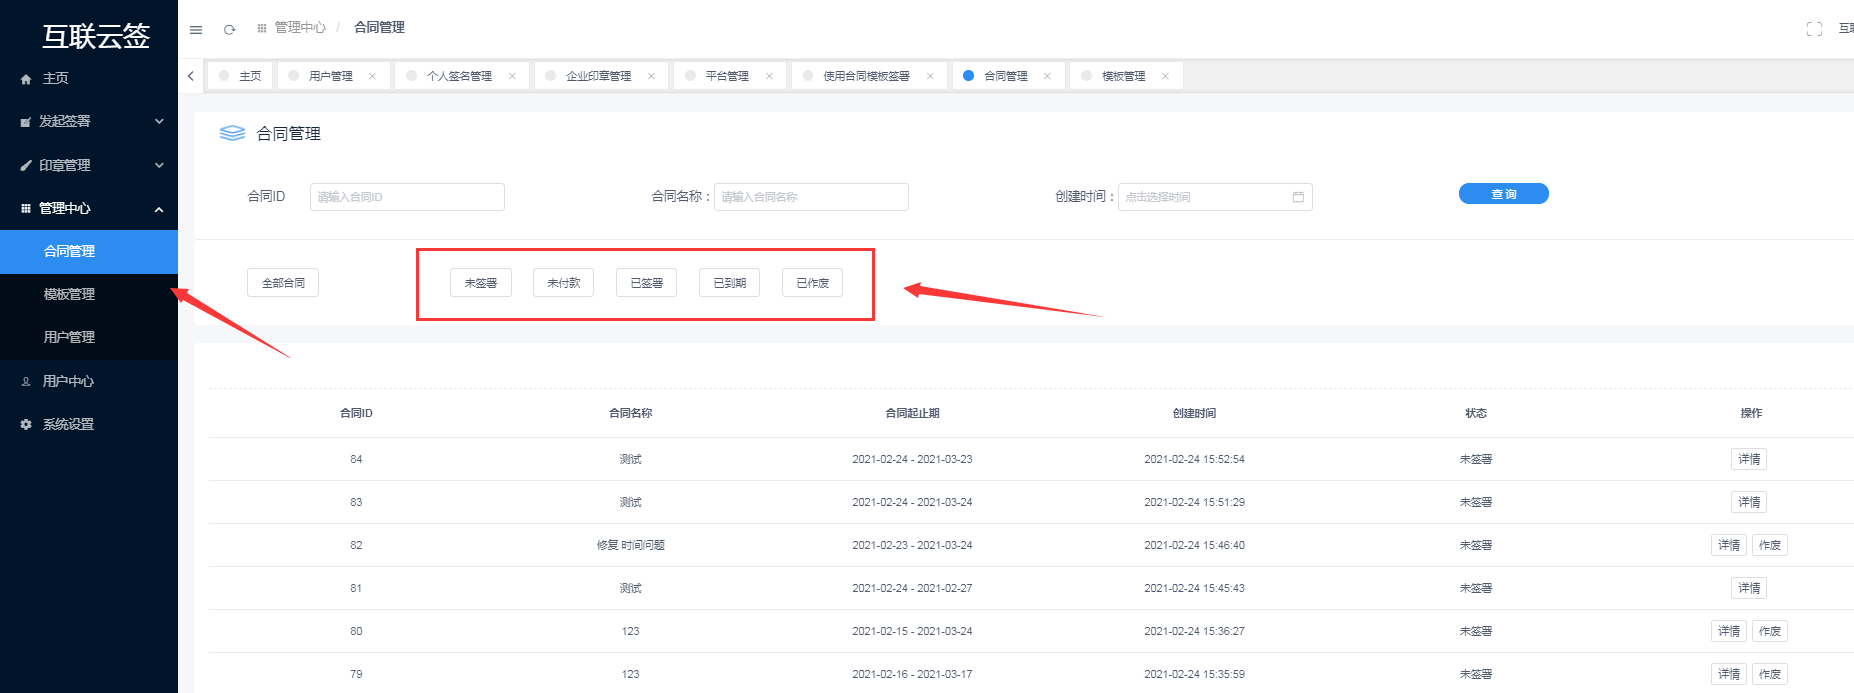Viewport: 1854px width, 693px height.
Task: Close the 企业印章管理 tab
Action: coord(651,76)
